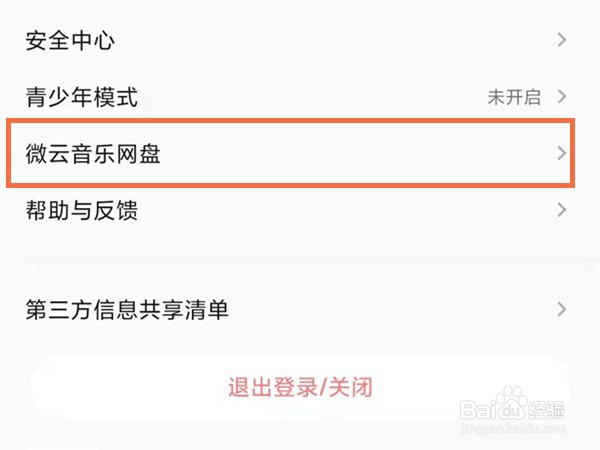This screenshot has height=450, width=600.
Task: Tap chevron arrow beside 微云音乐网盘
Action: tap(561, 153)
